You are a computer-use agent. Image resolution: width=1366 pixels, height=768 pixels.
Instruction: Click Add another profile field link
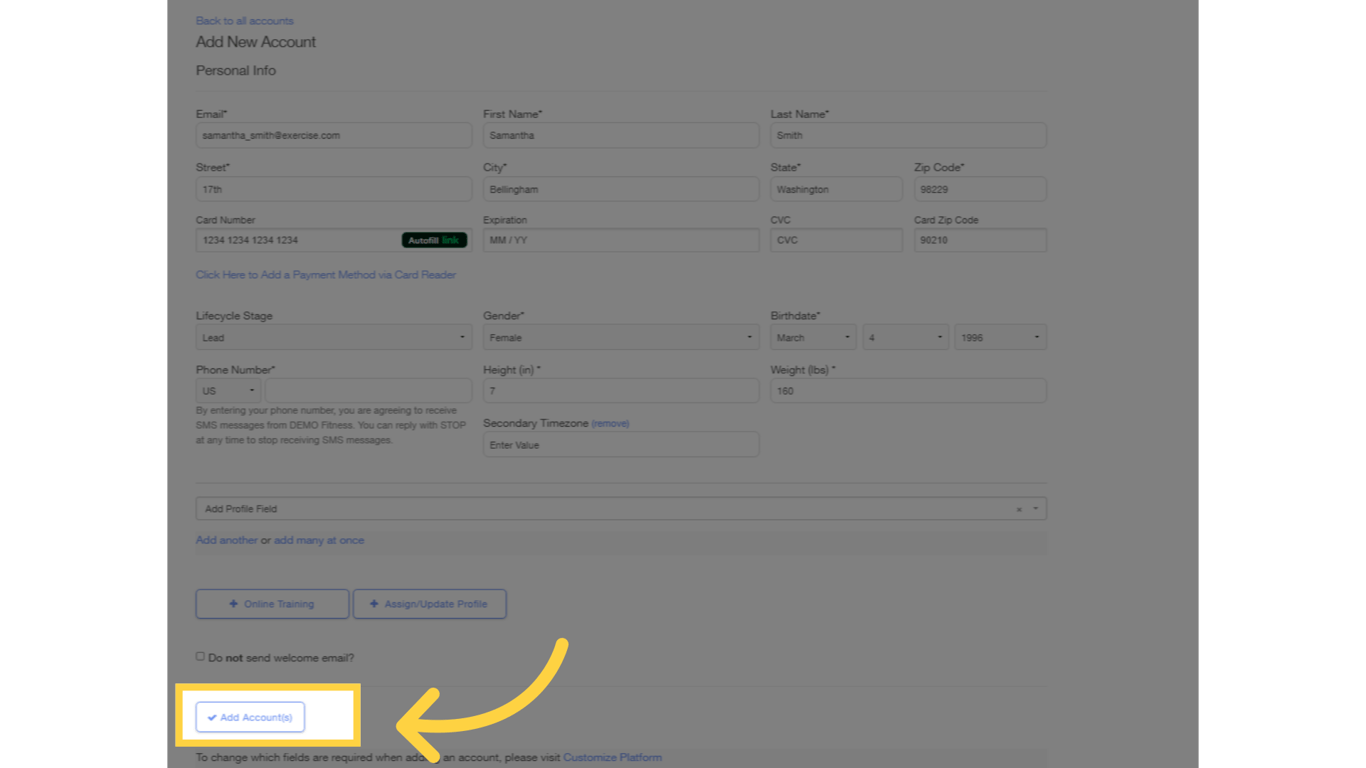click(x=226, y=540)
